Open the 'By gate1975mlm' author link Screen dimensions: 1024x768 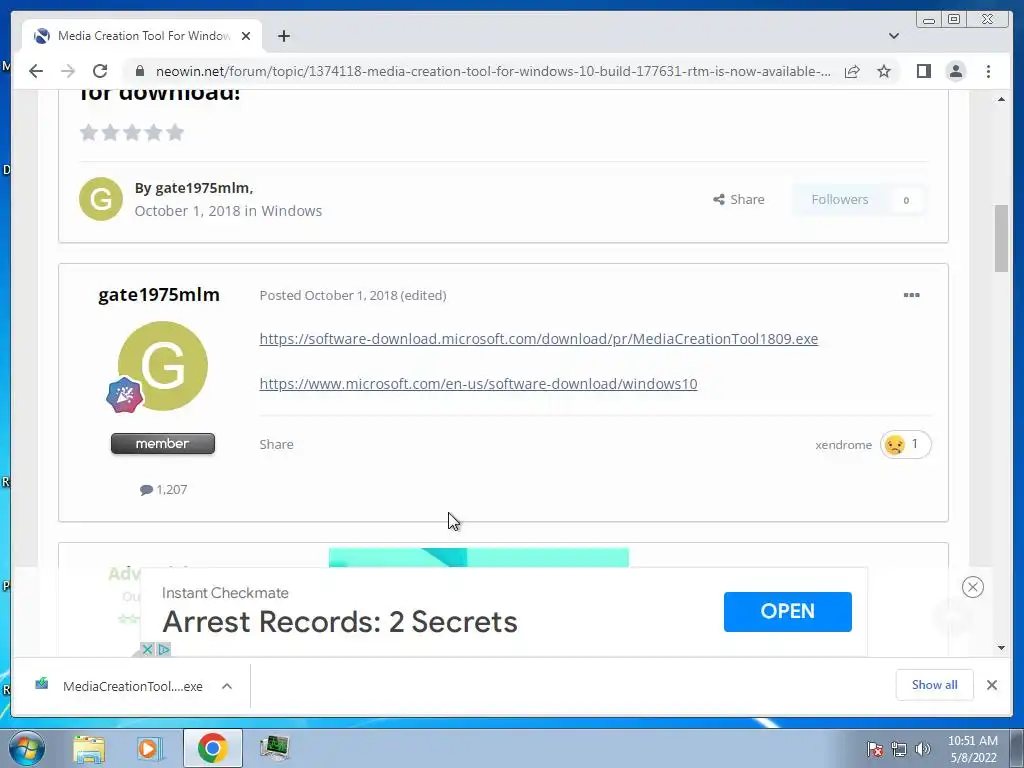pos(194,188)
